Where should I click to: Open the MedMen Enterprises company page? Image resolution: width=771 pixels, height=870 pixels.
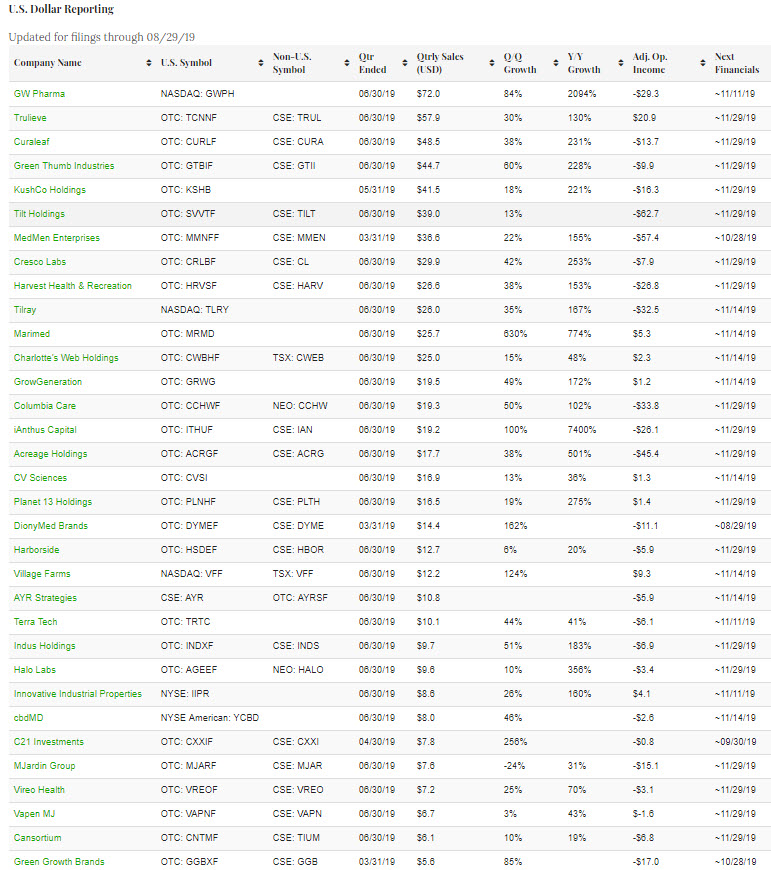57,238
